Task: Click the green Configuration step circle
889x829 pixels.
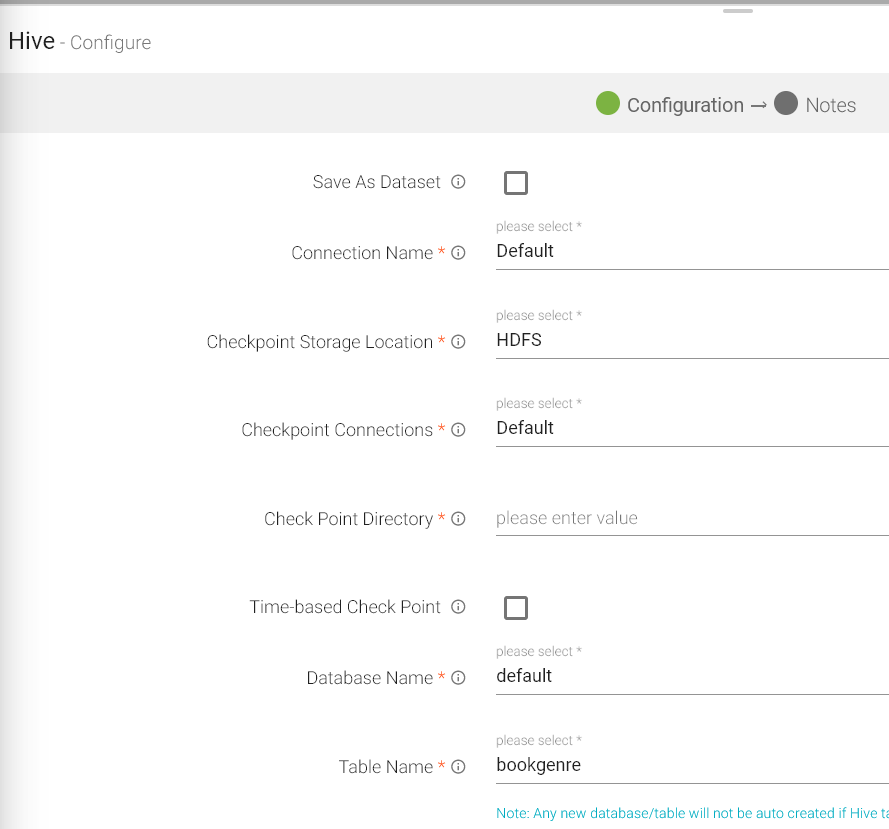Action: 608,103
